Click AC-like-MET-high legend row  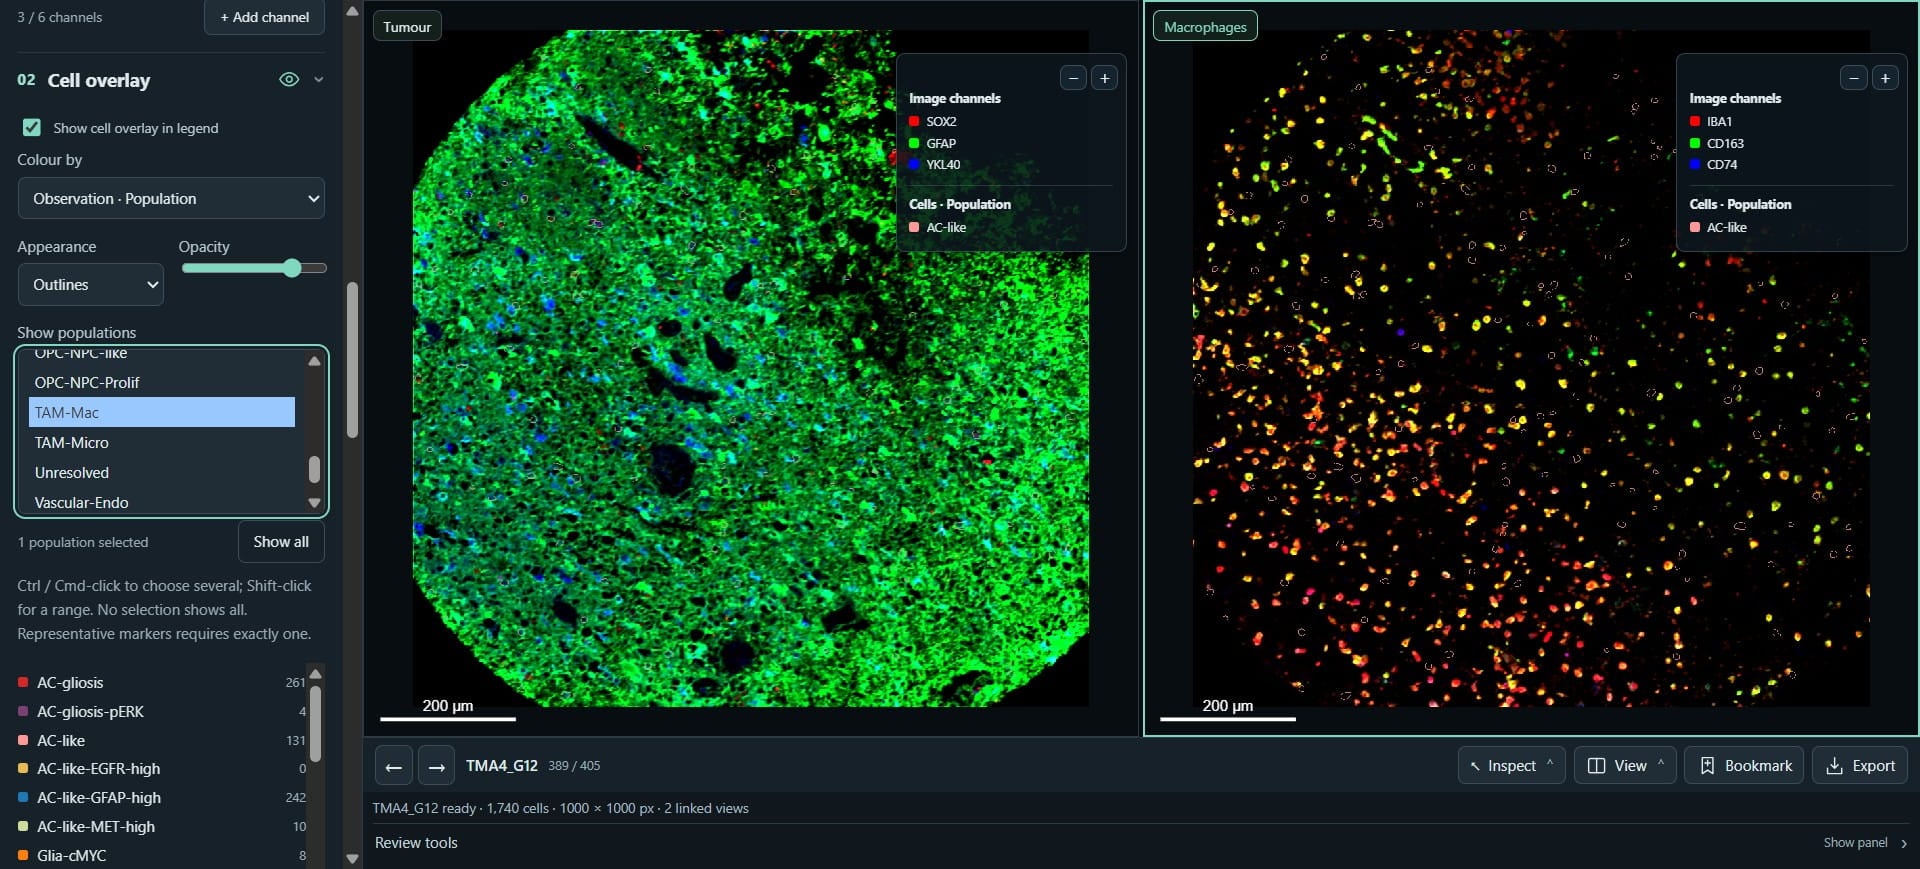click(161, 827)
